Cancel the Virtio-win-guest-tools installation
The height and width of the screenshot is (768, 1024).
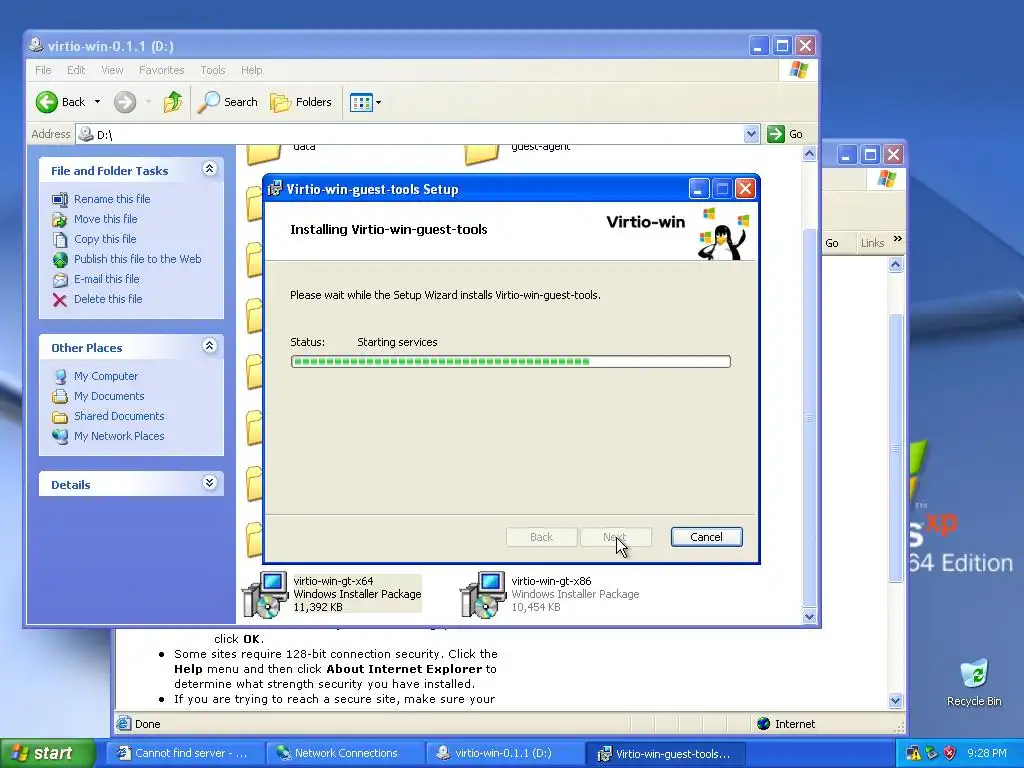click(707, 537)
